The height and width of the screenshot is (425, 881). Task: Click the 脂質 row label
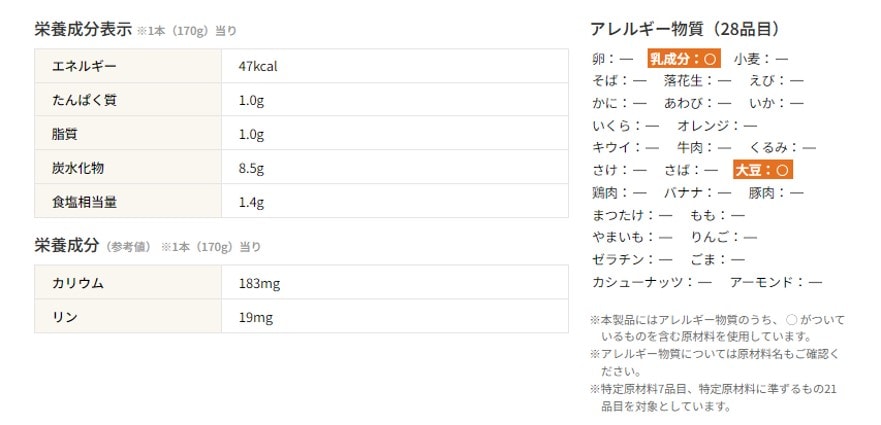point(65,134)
